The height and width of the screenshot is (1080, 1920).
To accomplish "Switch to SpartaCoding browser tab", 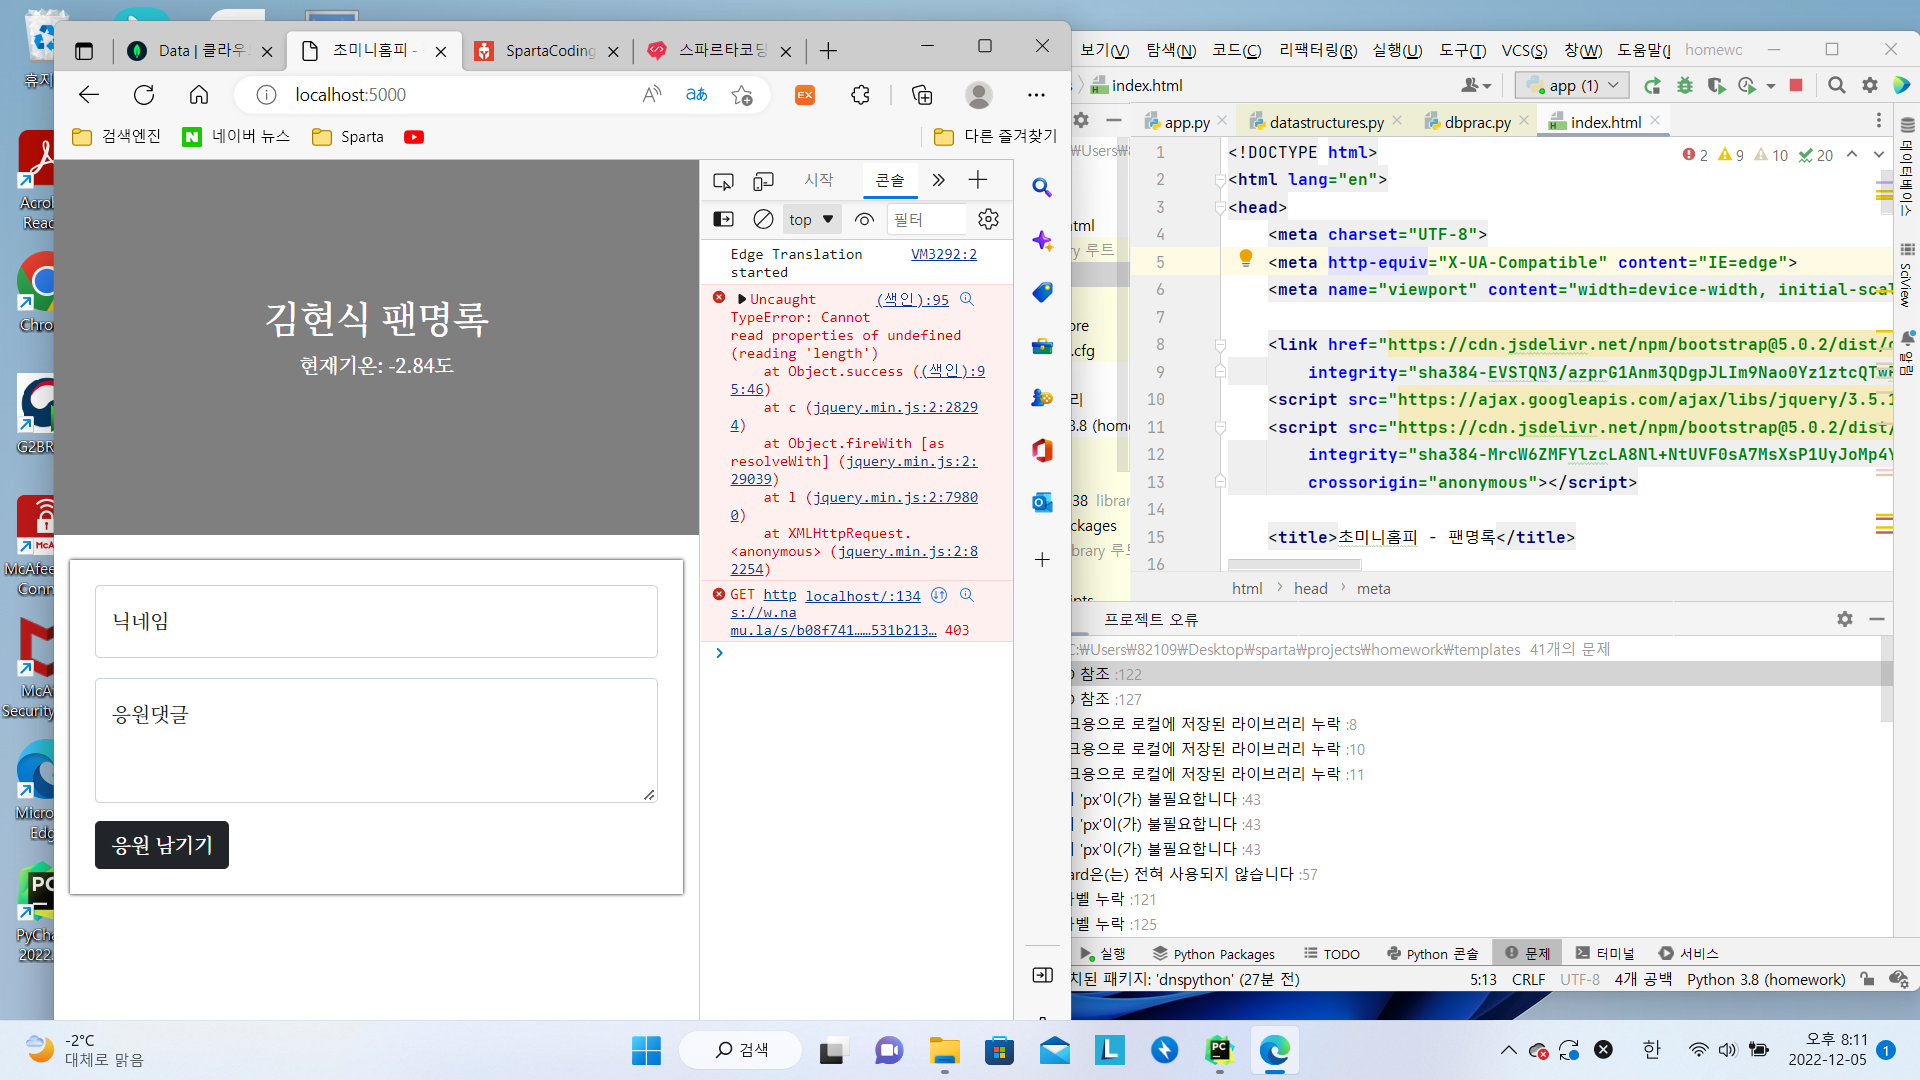I will 547,50.
